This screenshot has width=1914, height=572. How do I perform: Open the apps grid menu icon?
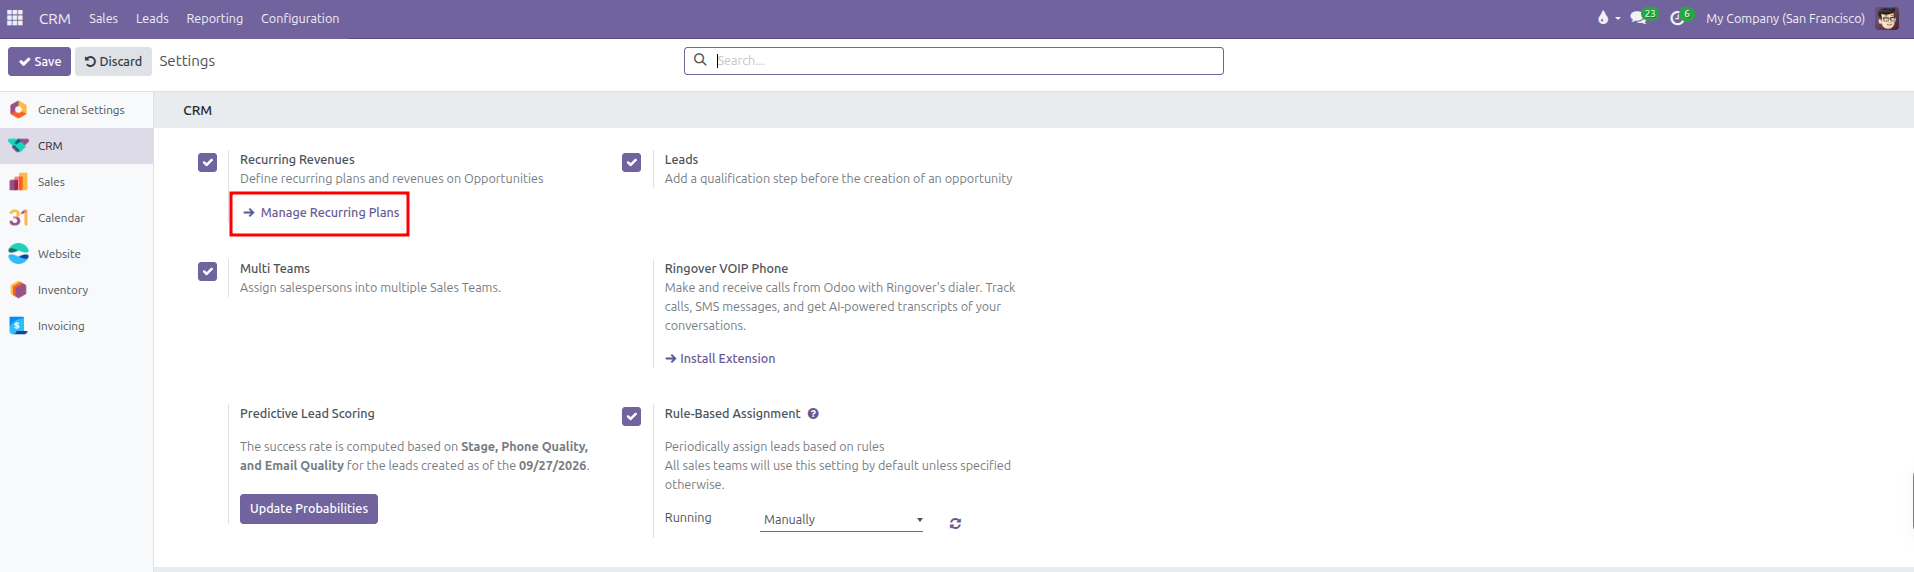tap(15, 18)
